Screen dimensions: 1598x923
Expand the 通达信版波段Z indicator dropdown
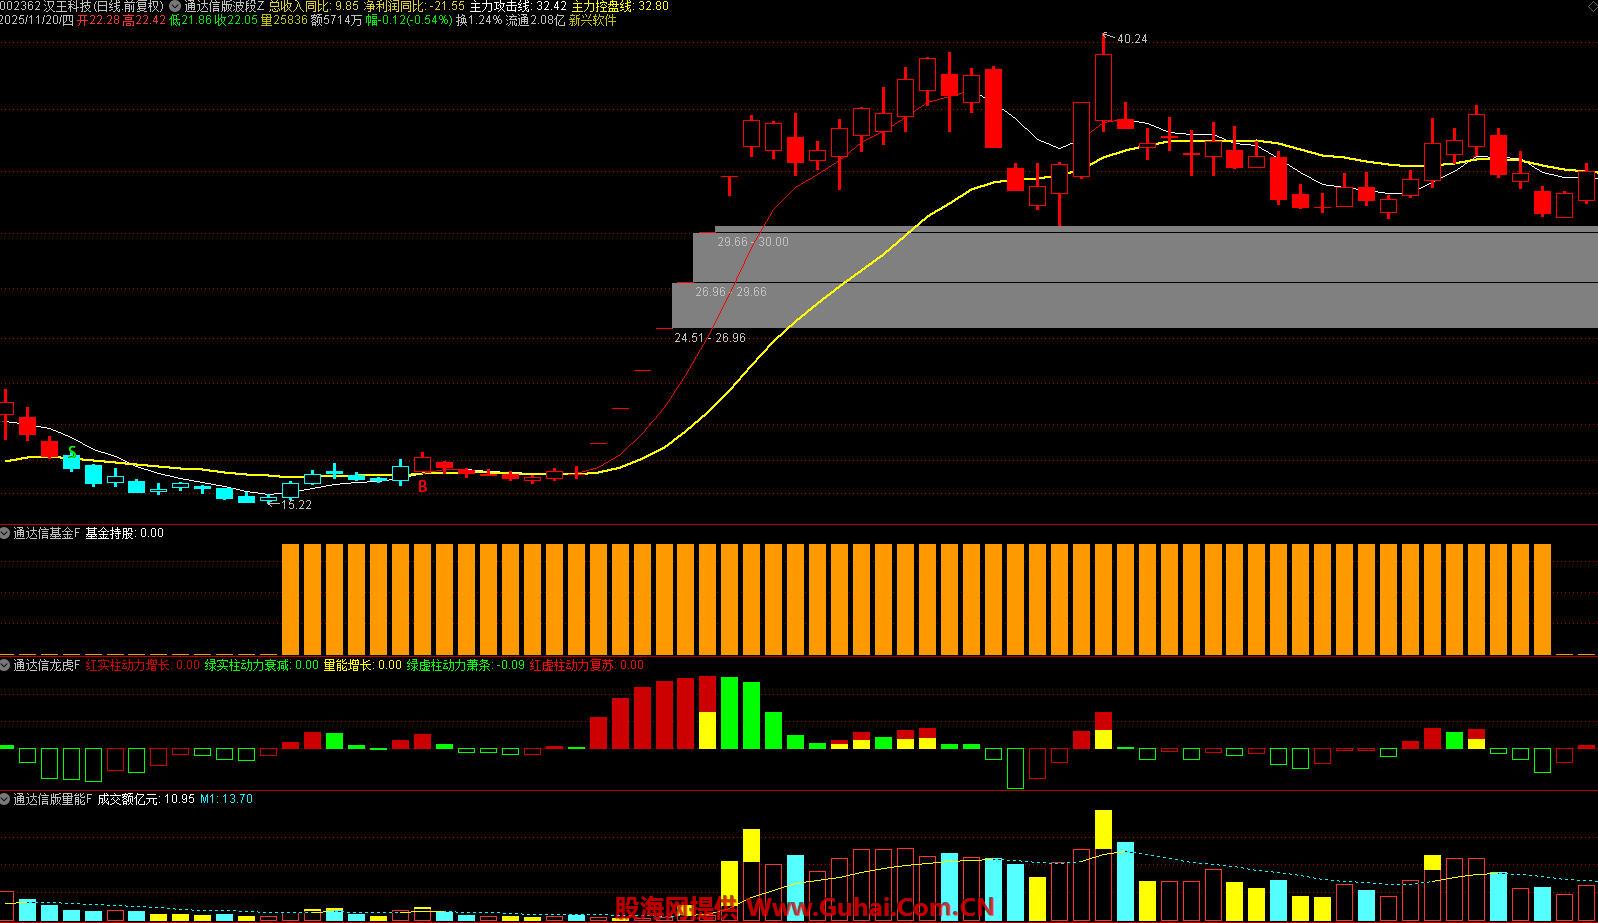(x=175, y=6)
